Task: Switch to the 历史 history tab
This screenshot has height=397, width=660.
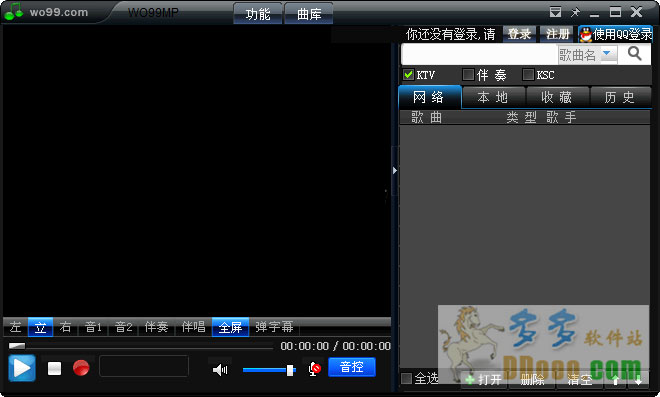Action: click(x=620, y=97)
